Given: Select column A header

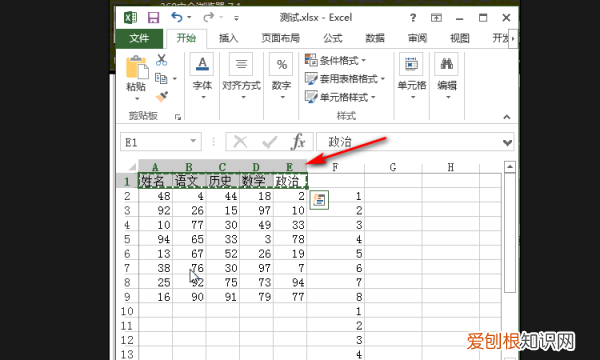Looking at the screenshot, I should point(155,167).
